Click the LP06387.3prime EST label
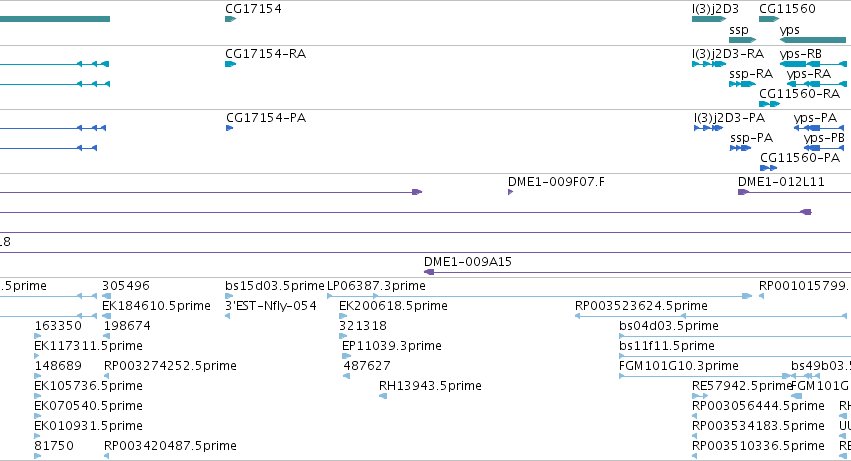The width and height of the screenshot is (851, 461). (376, 286)
